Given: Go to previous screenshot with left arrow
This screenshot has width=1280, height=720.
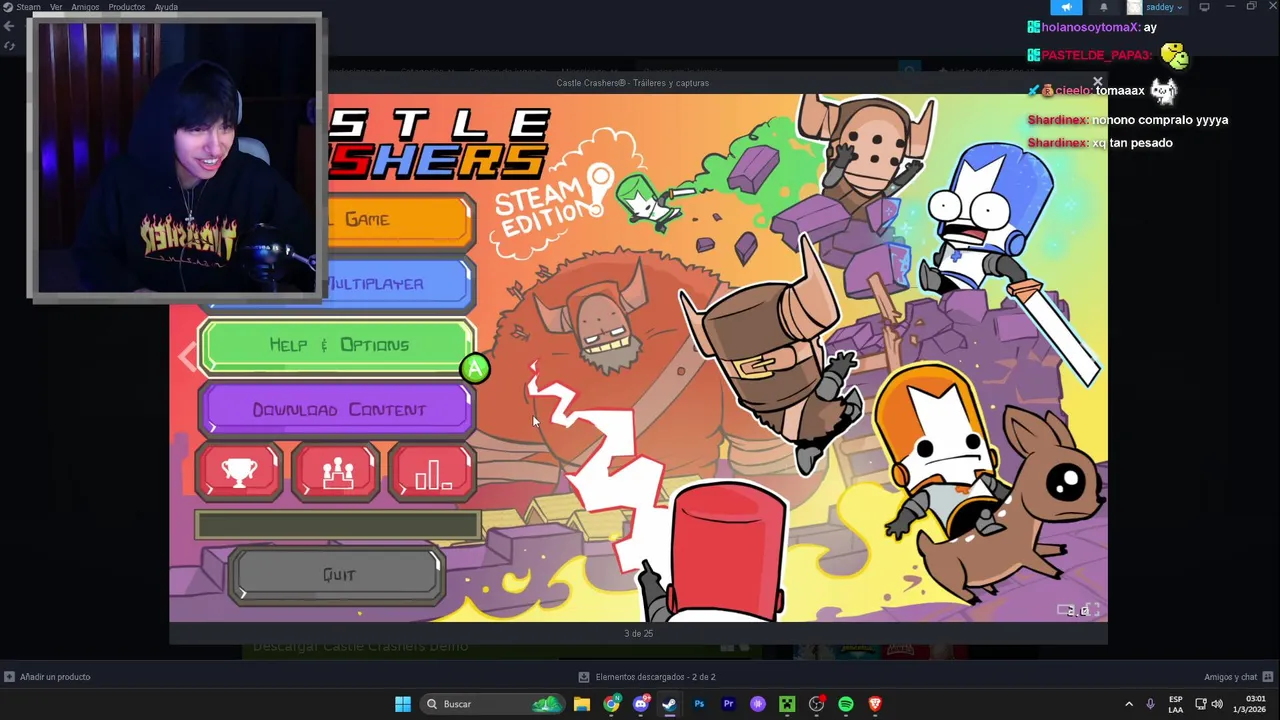Looking at the screenshot, I should pos(187,357).
